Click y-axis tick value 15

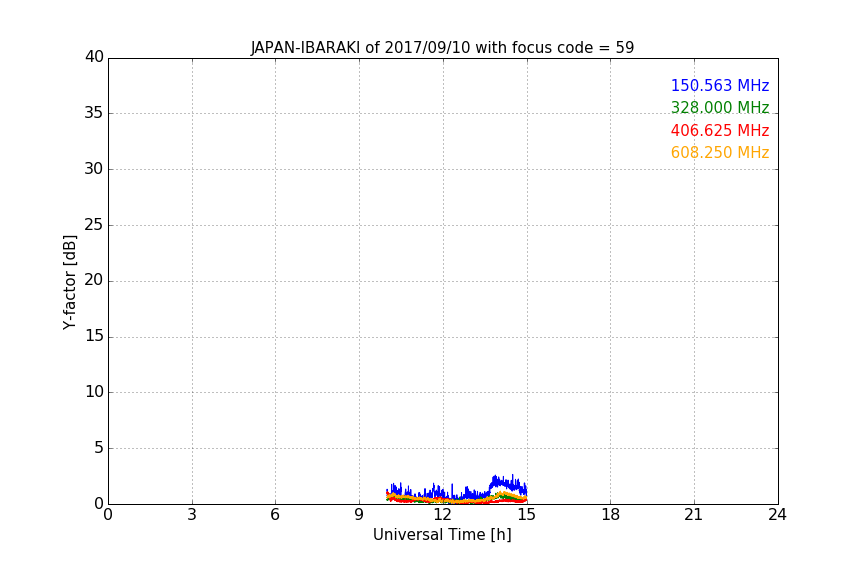tap(94, 336)
